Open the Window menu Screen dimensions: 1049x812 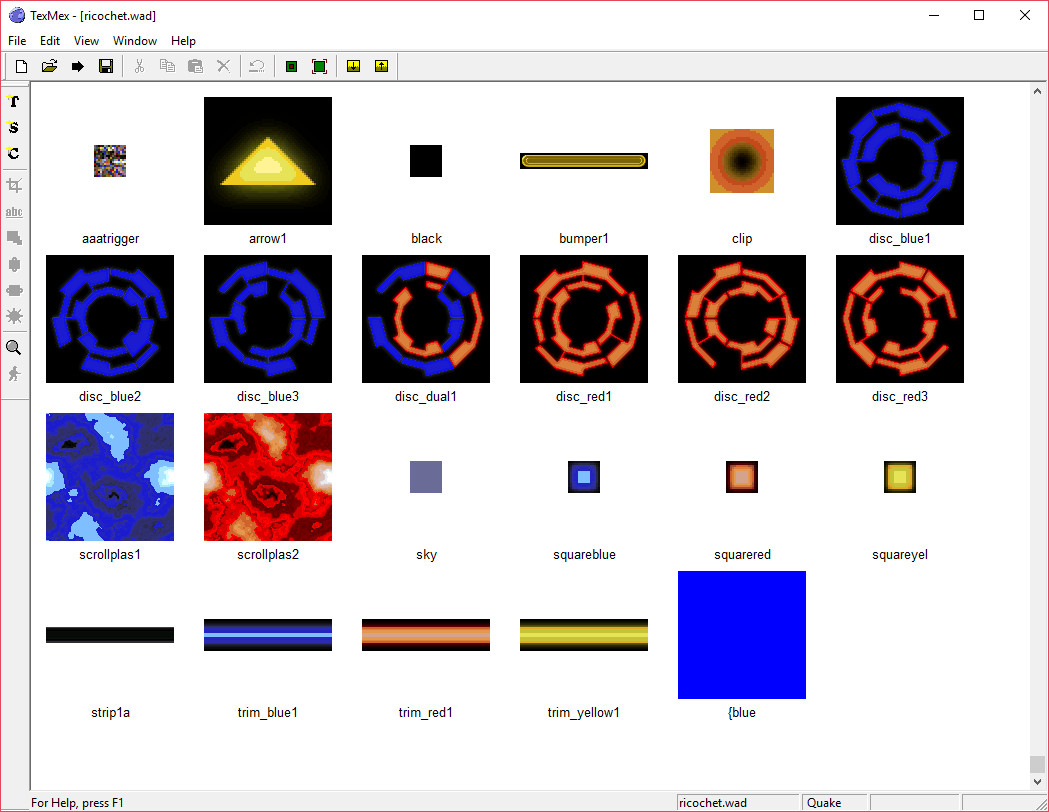pyautogui.click(x=134, y=41)
